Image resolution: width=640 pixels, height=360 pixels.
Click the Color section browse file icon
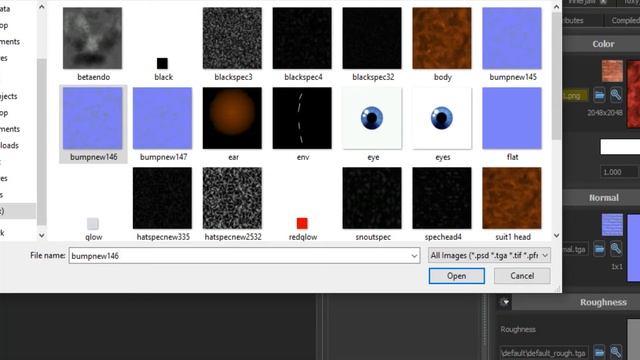[599, 96]
